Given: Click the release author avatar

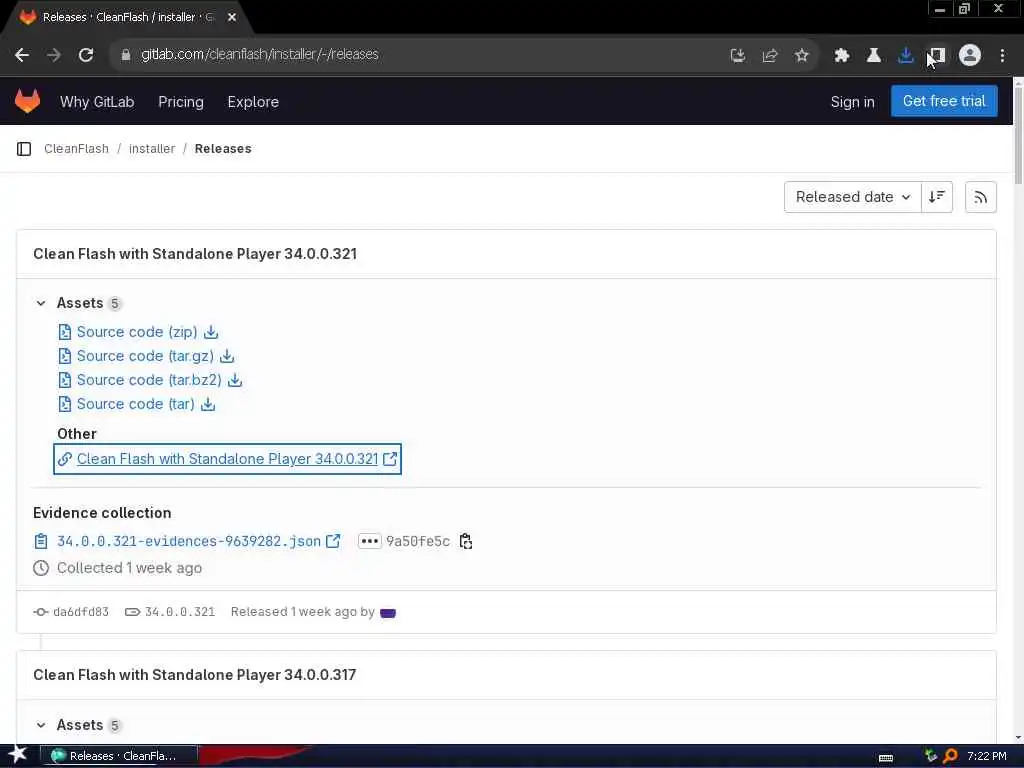Looking at the screenshot, I should (388, 613).
